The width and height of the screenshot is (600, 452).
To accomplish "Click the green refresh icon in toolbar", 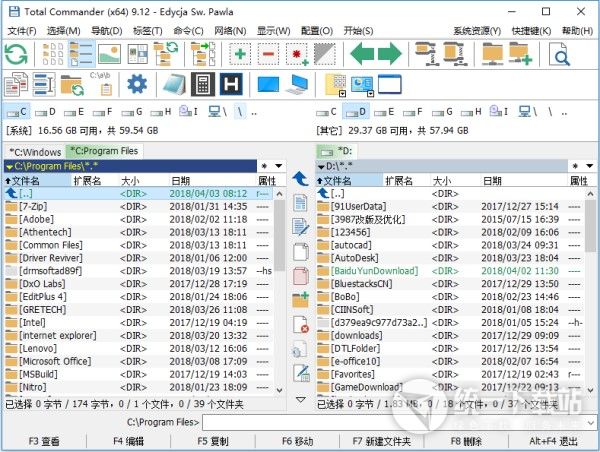I will [16, 54].
